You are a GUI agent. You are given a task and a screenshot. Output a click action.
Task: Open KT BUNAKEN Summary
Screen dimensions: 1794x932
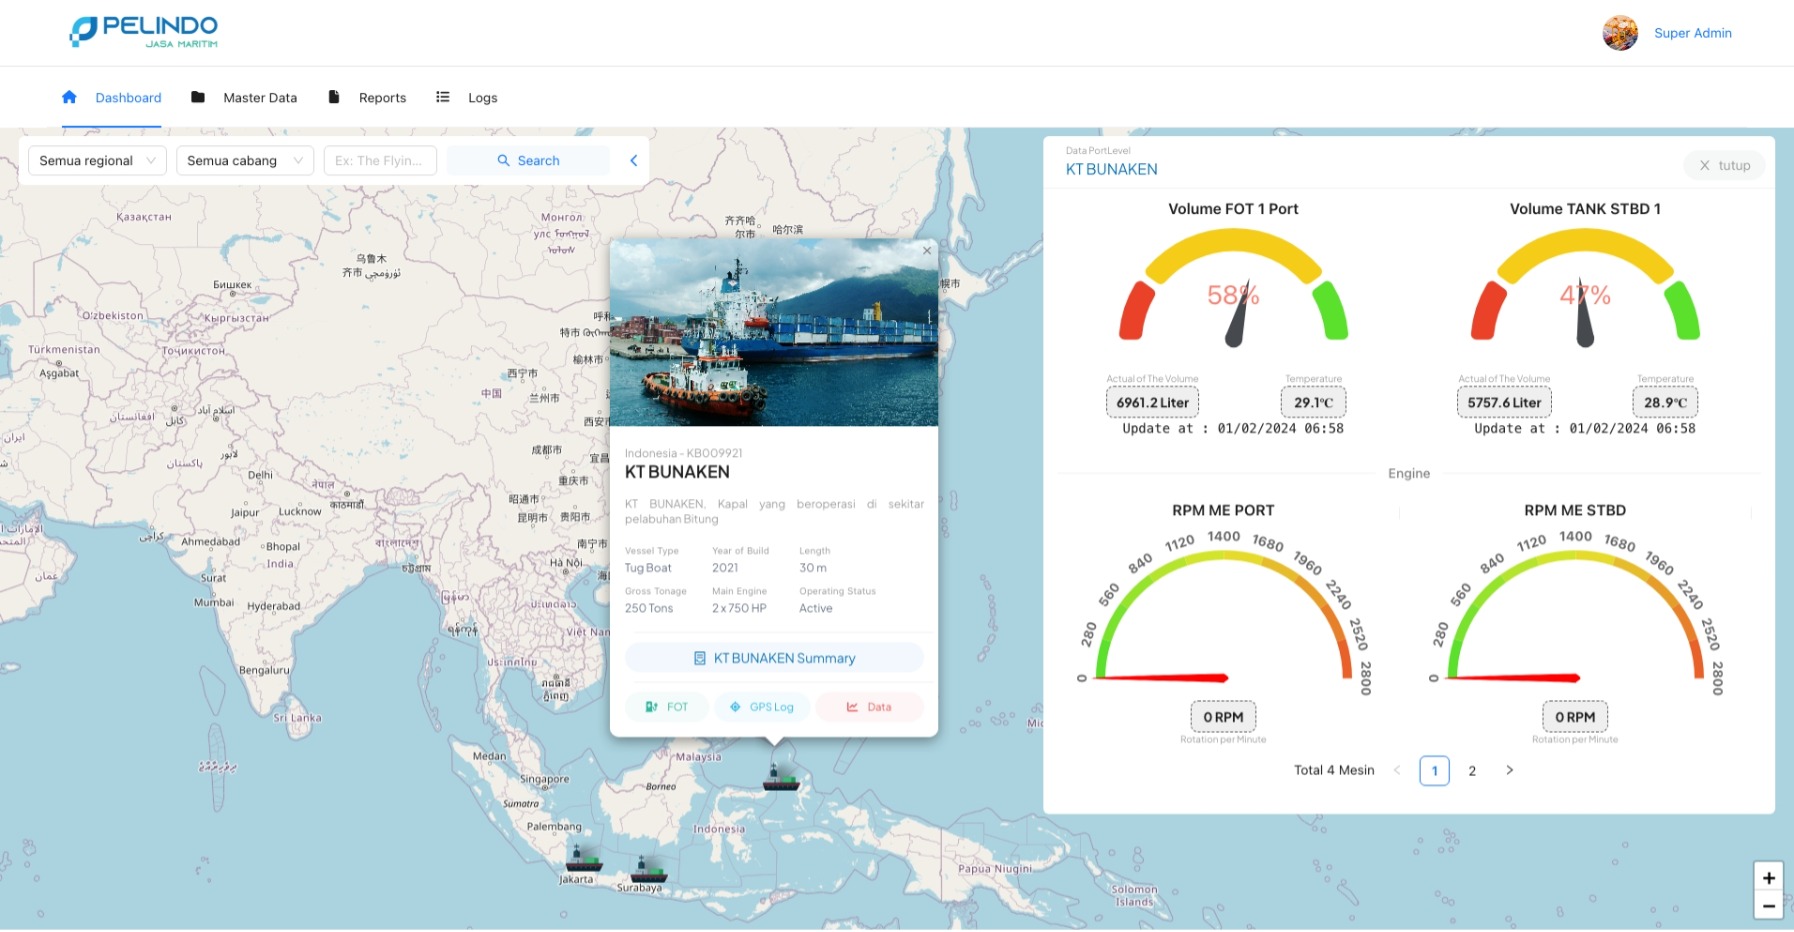click(x=774, y=658)
